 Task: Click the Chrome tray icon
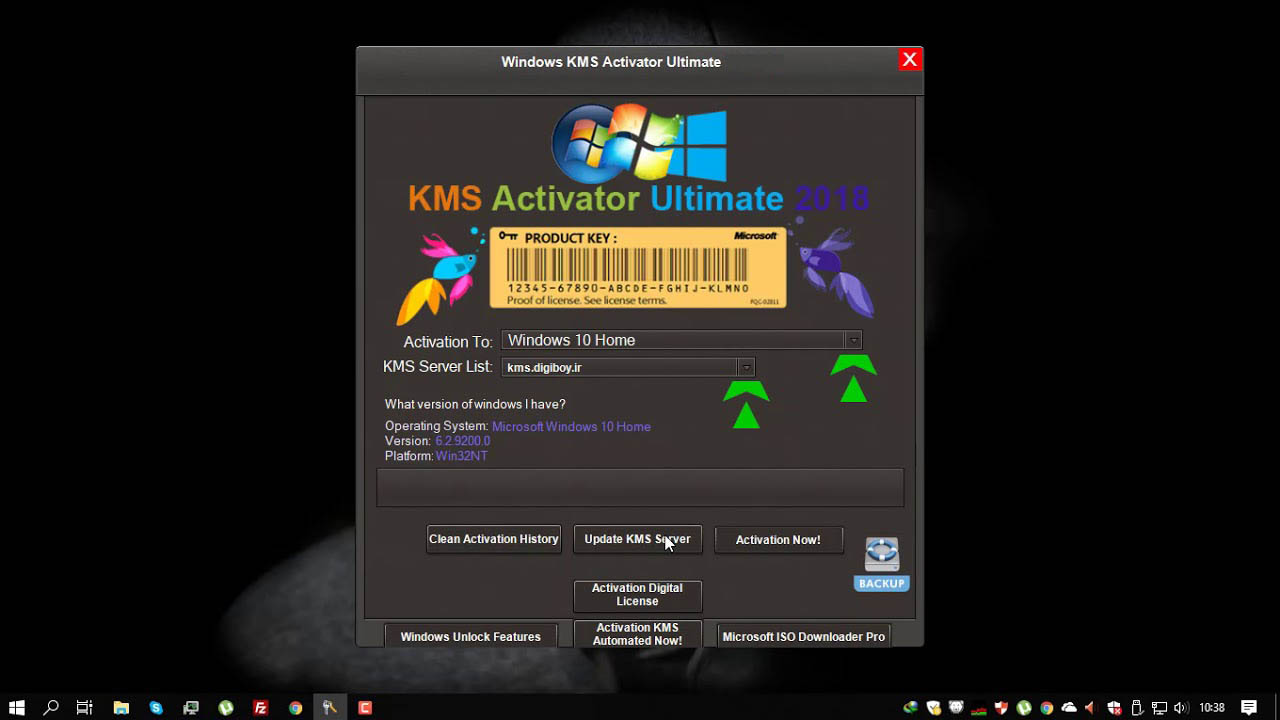pyautogui.click(x=1047, y=707)
